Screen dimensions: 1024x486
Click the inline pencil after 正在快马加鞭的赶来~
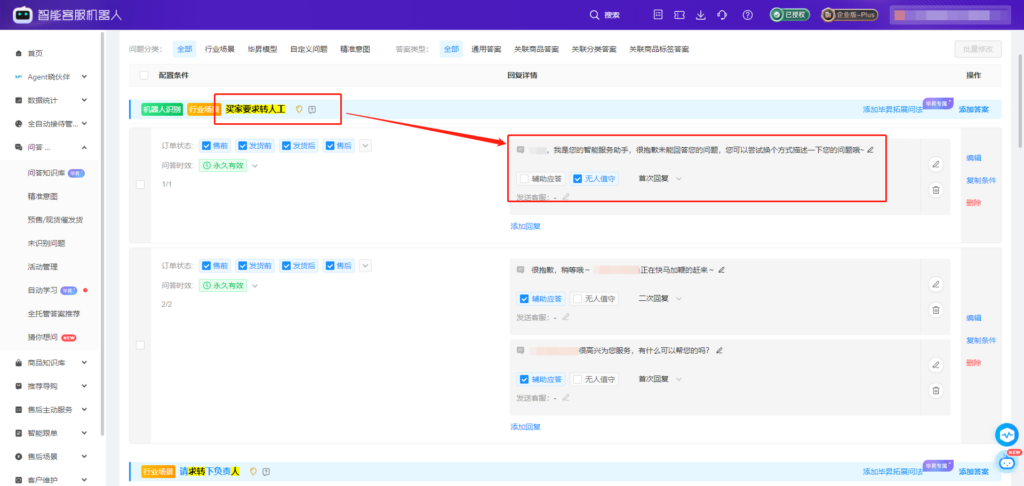(722, 270)
